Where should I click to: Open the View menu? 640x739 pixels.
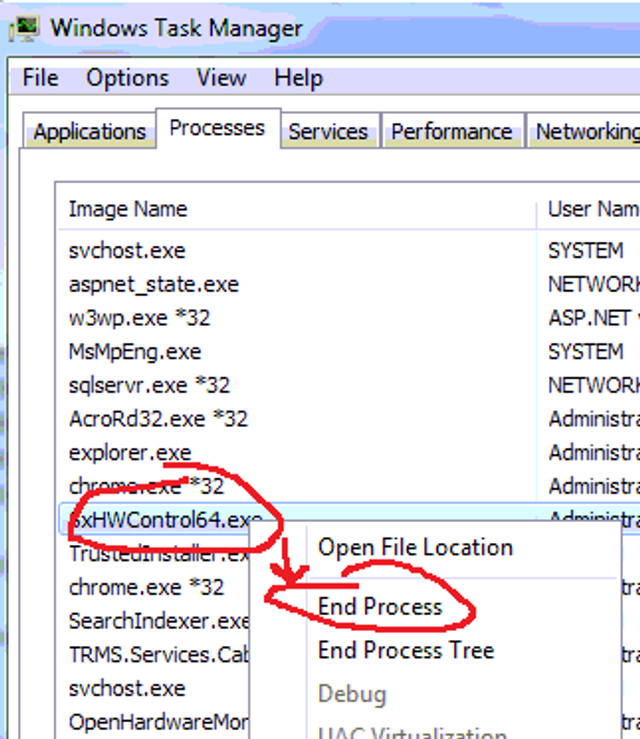pos(222,78)
